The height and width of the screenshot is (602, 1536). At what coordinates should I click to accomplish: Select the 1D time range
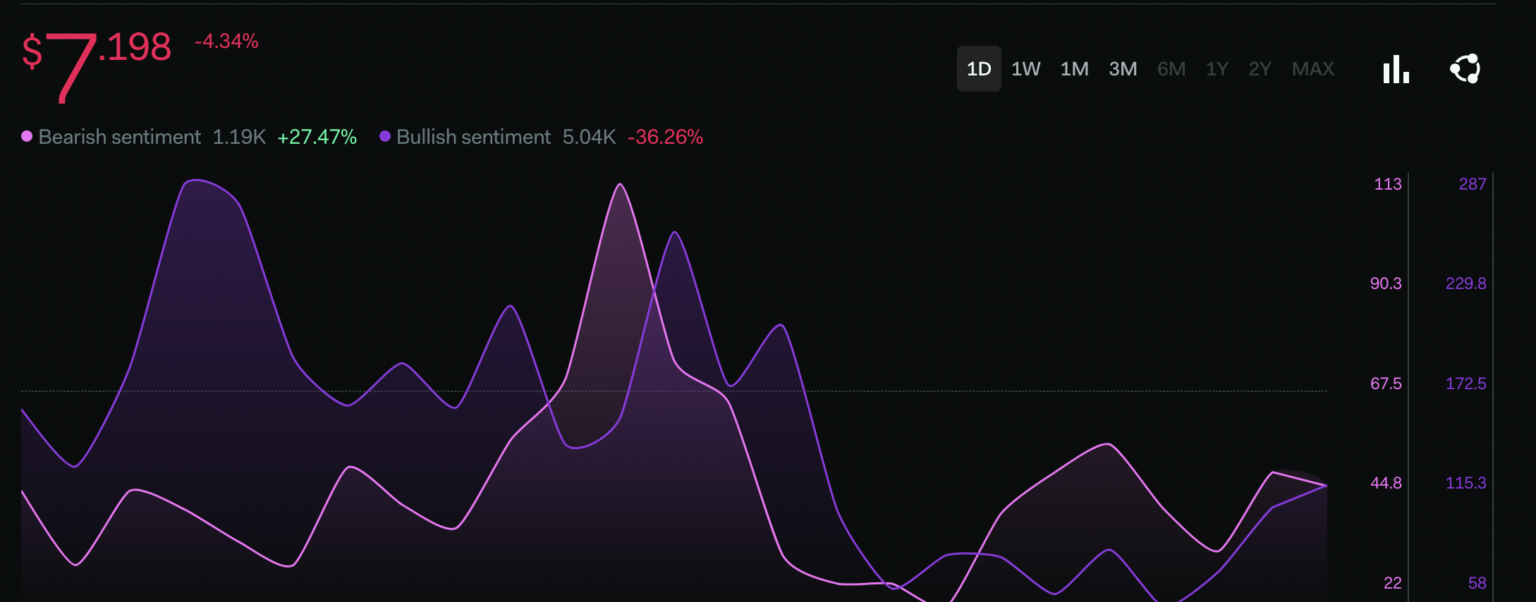point(978,69)
